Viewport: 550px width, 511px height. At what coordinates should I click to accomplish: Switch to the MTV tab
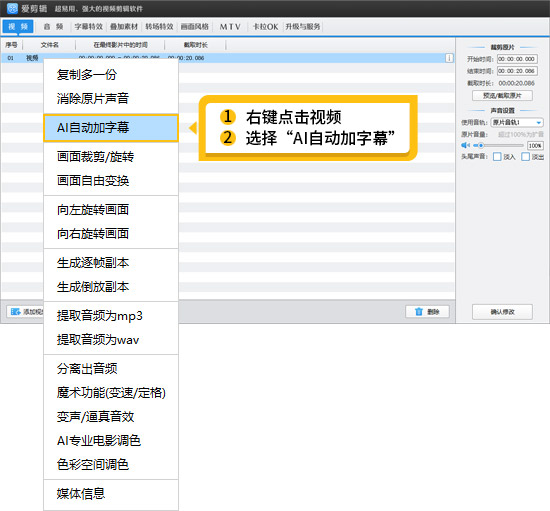[230, 27]
